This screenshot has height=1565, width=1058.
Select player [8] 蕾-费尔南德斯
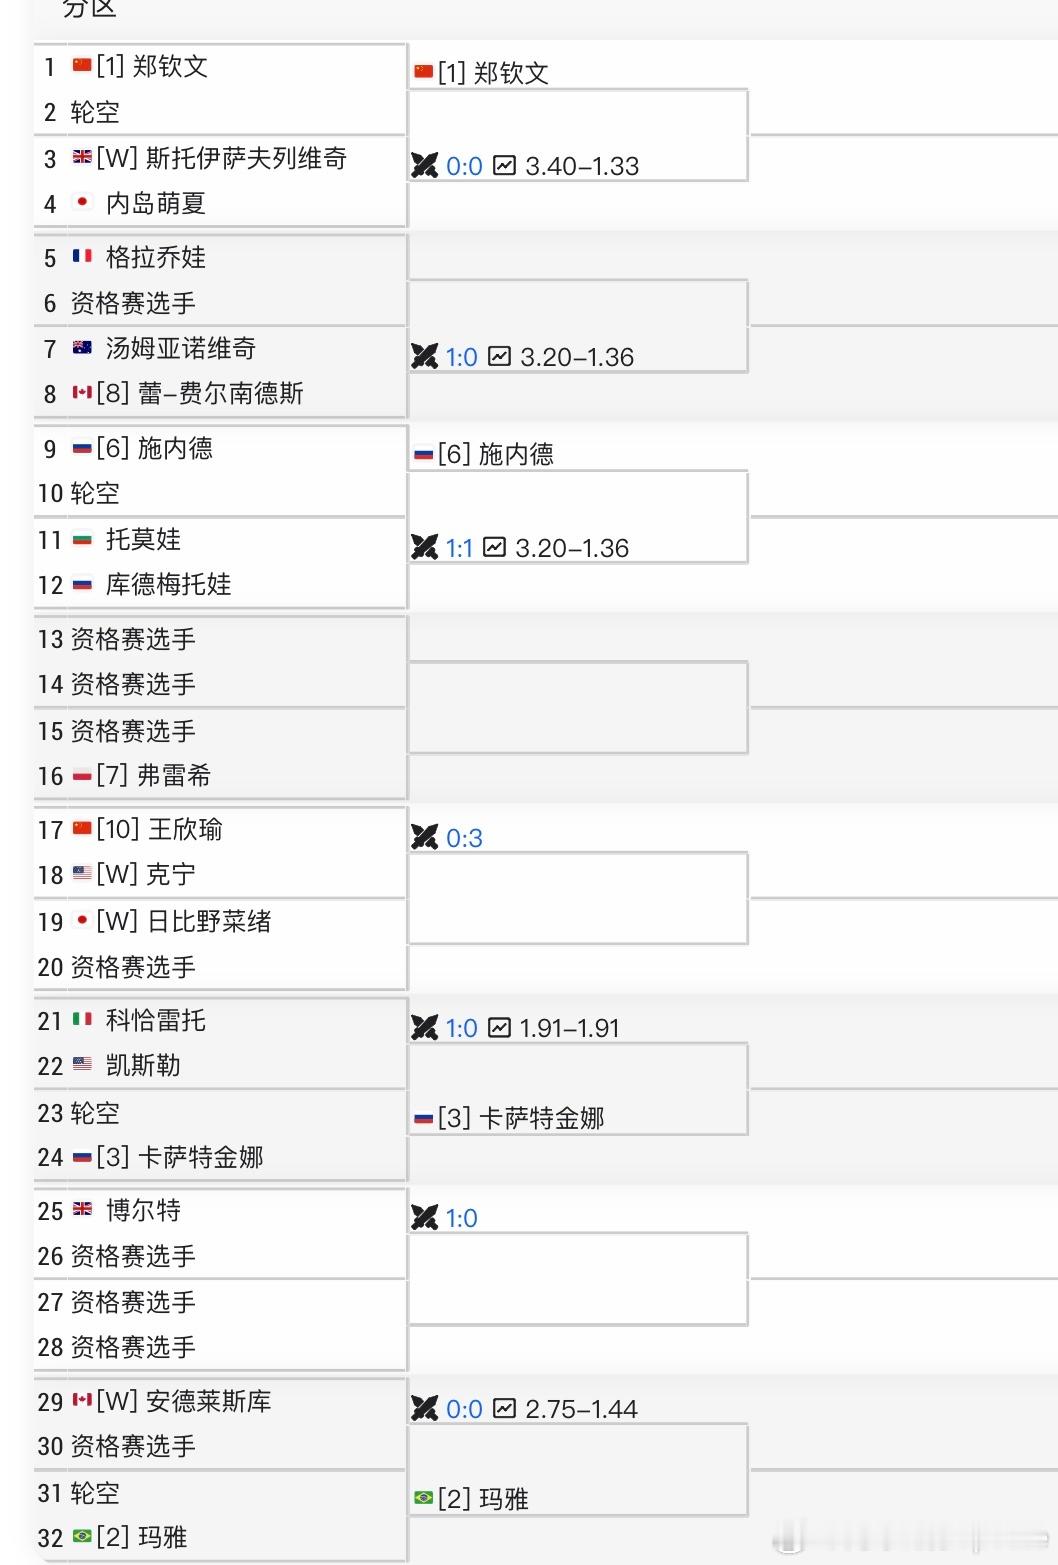(x=200, y=394)
